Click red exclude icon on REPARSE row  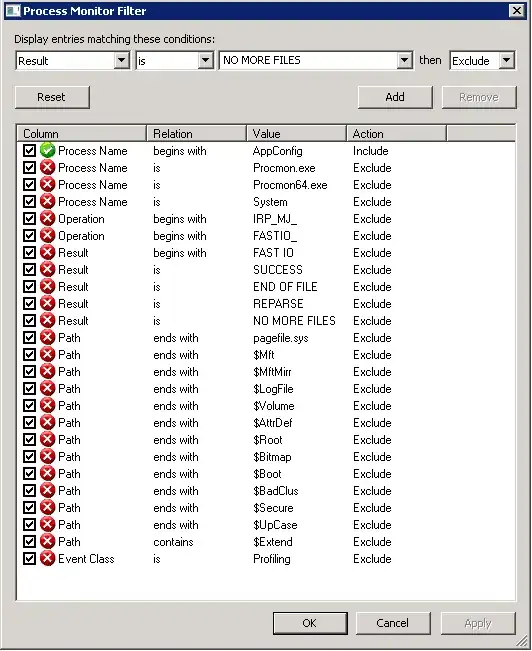[x=48, y=303]
